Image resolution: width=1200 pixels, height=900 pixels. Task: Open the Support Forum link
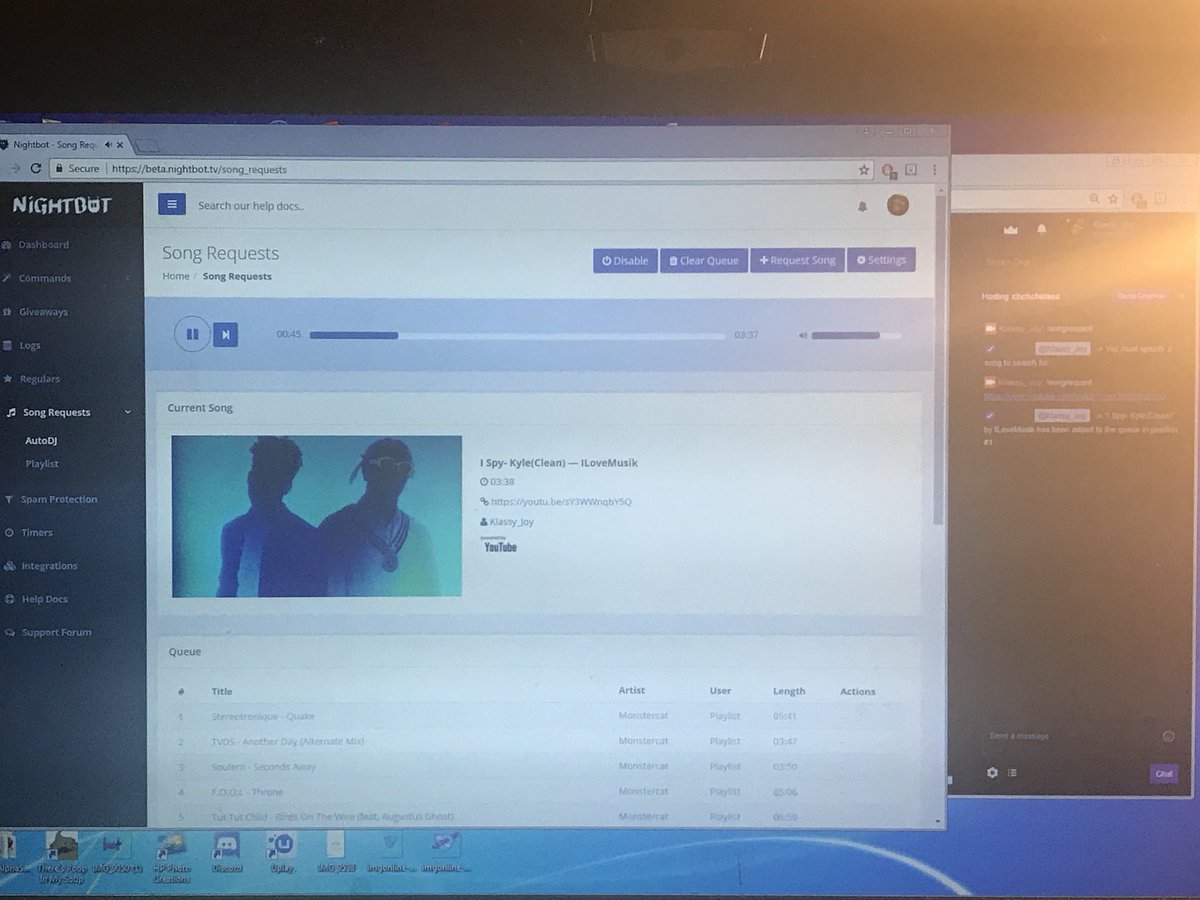[x=47, y=632]
